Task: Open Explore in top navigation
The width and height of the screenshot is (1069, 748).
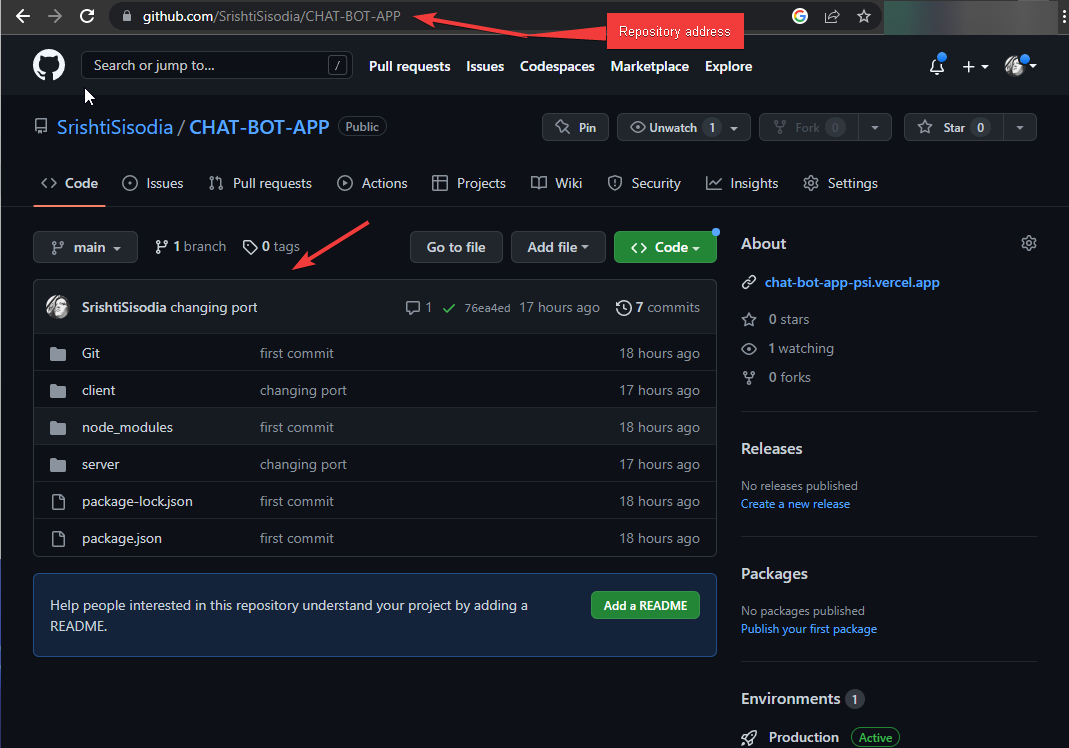Action: (728, 66)
